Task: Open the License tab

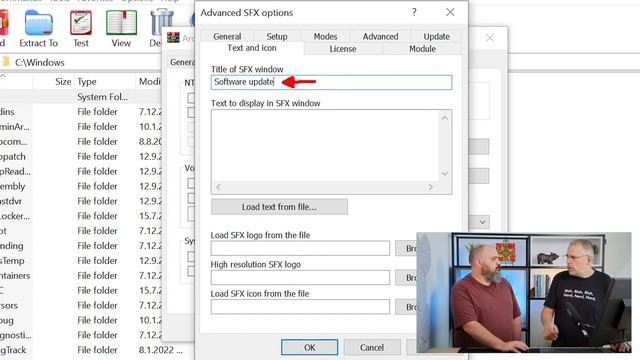Action: coord(343,49)
